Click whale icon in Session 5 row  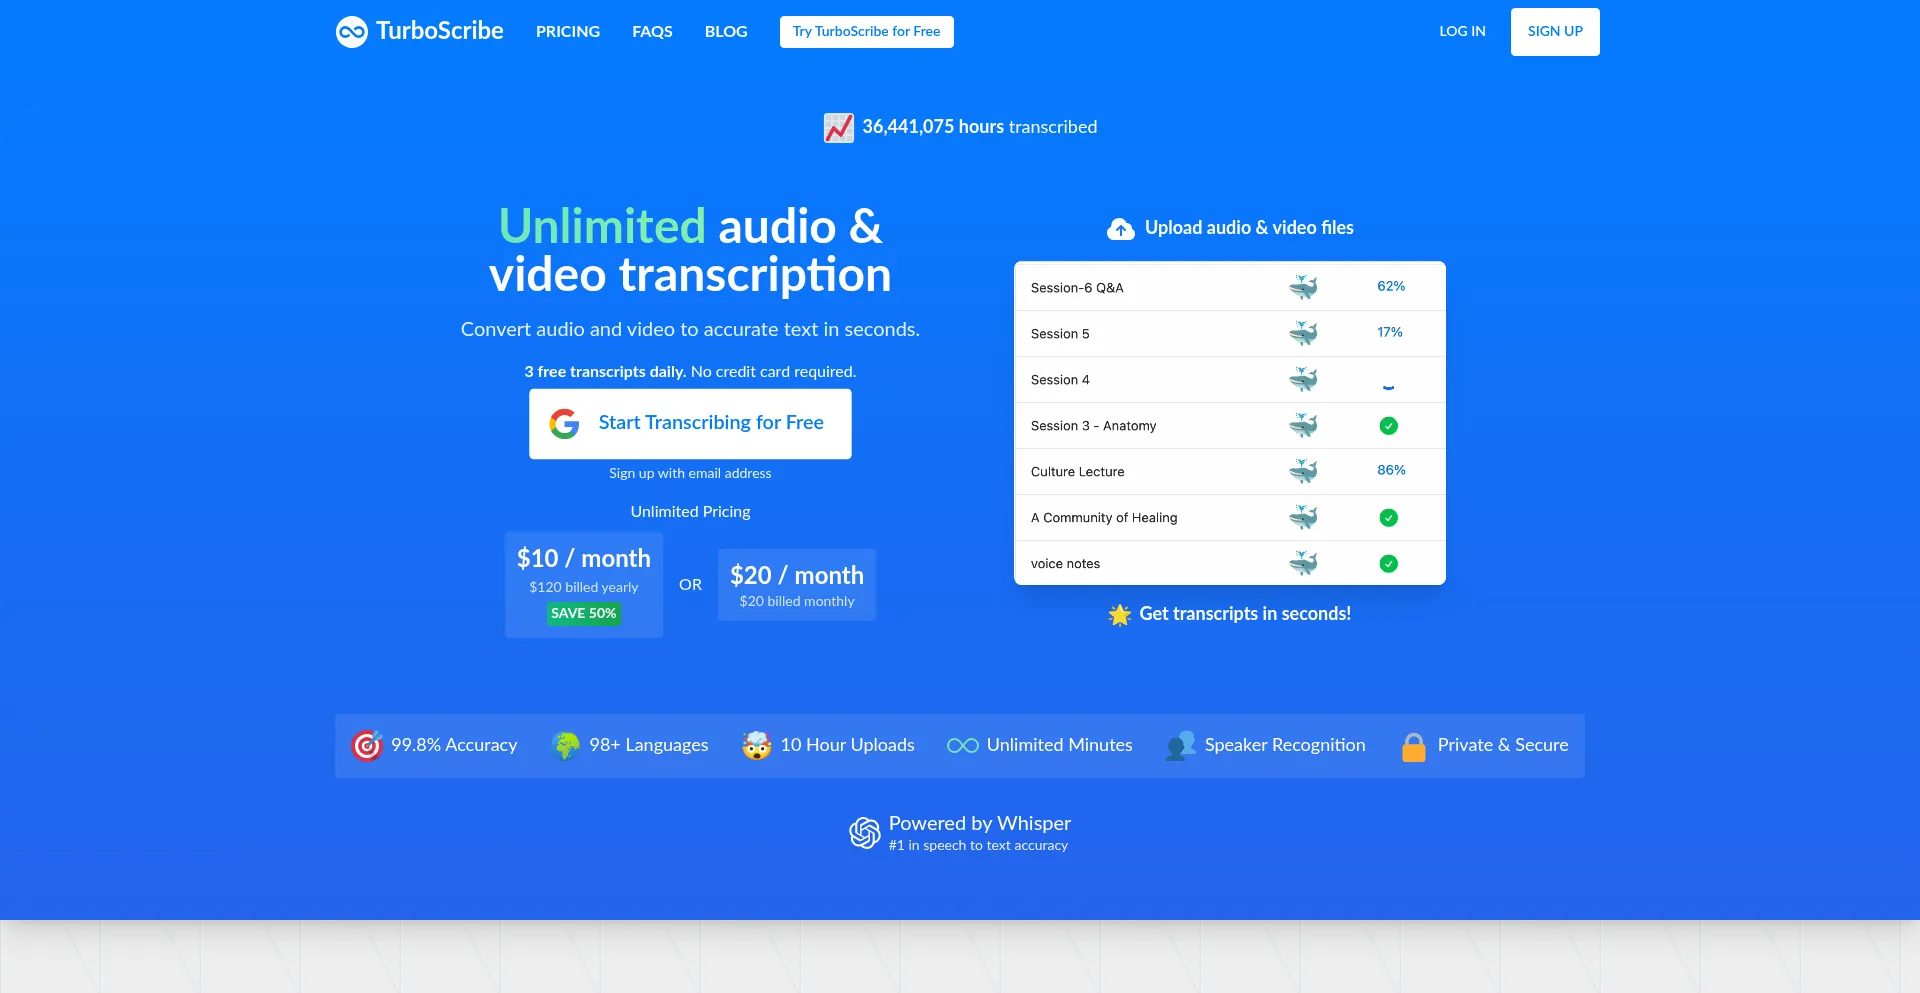1303,333
